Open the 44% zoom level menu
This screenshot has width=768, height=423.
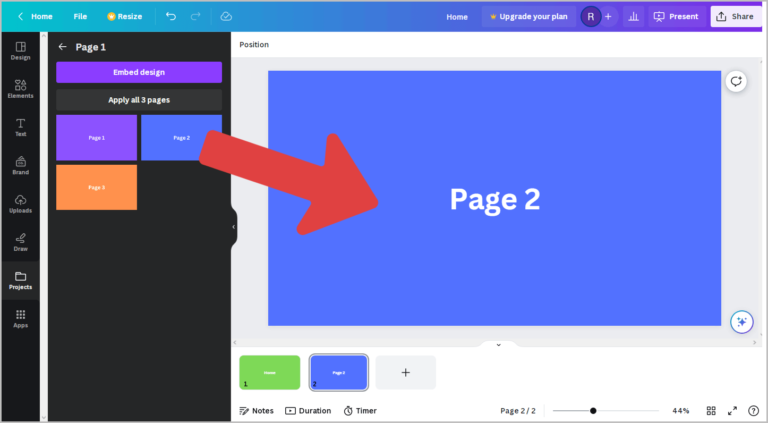point(681,411)
